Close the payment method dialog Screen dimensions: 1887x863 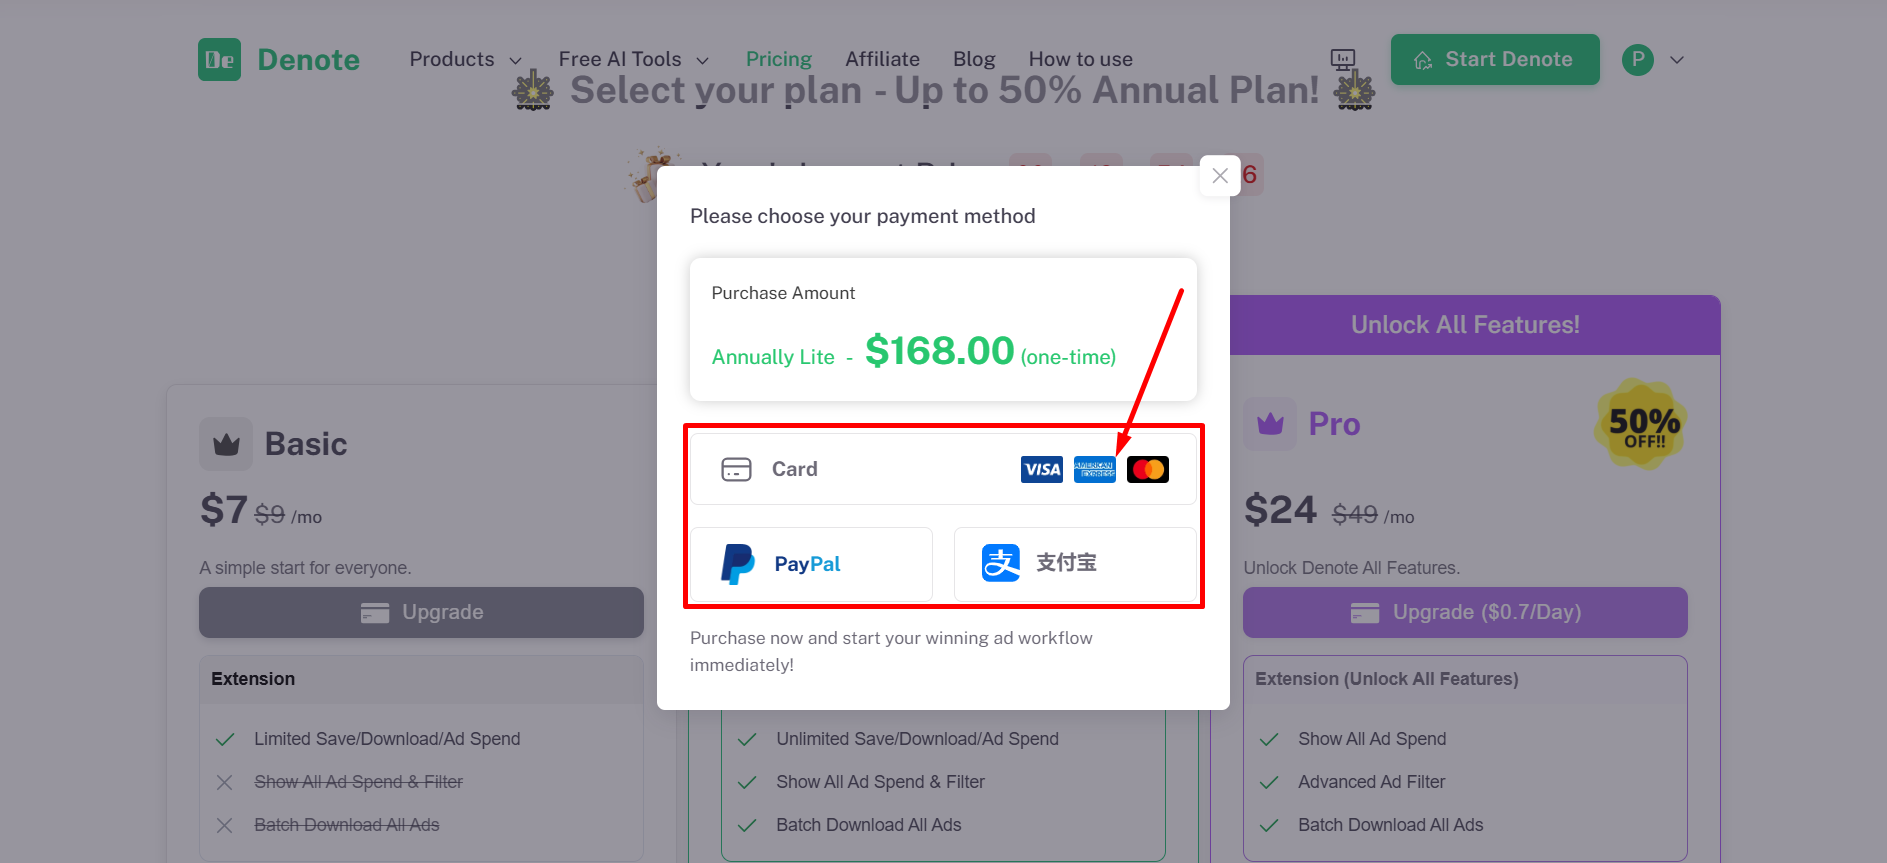[1219, 176]
